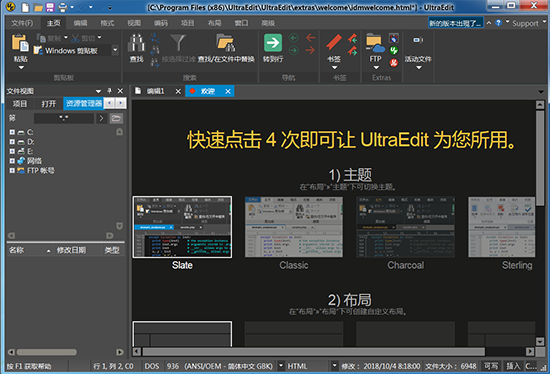Click the 复制 (Copy) button
Image resolution: width=550 pixels, height=374 pixels.
[49, 38]
